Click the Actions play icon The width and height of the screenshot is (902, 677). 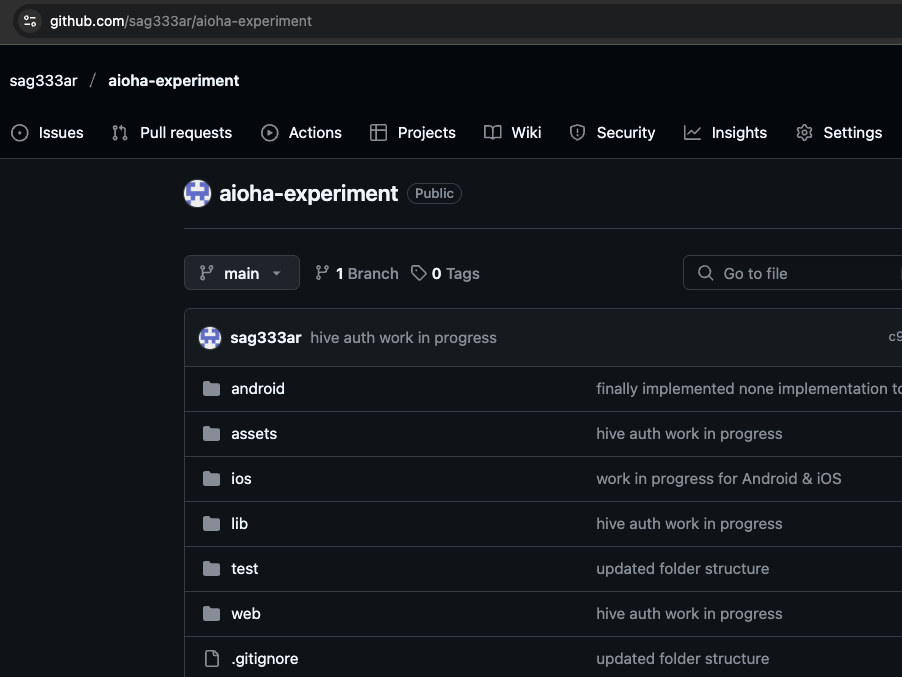pos(270,133)
